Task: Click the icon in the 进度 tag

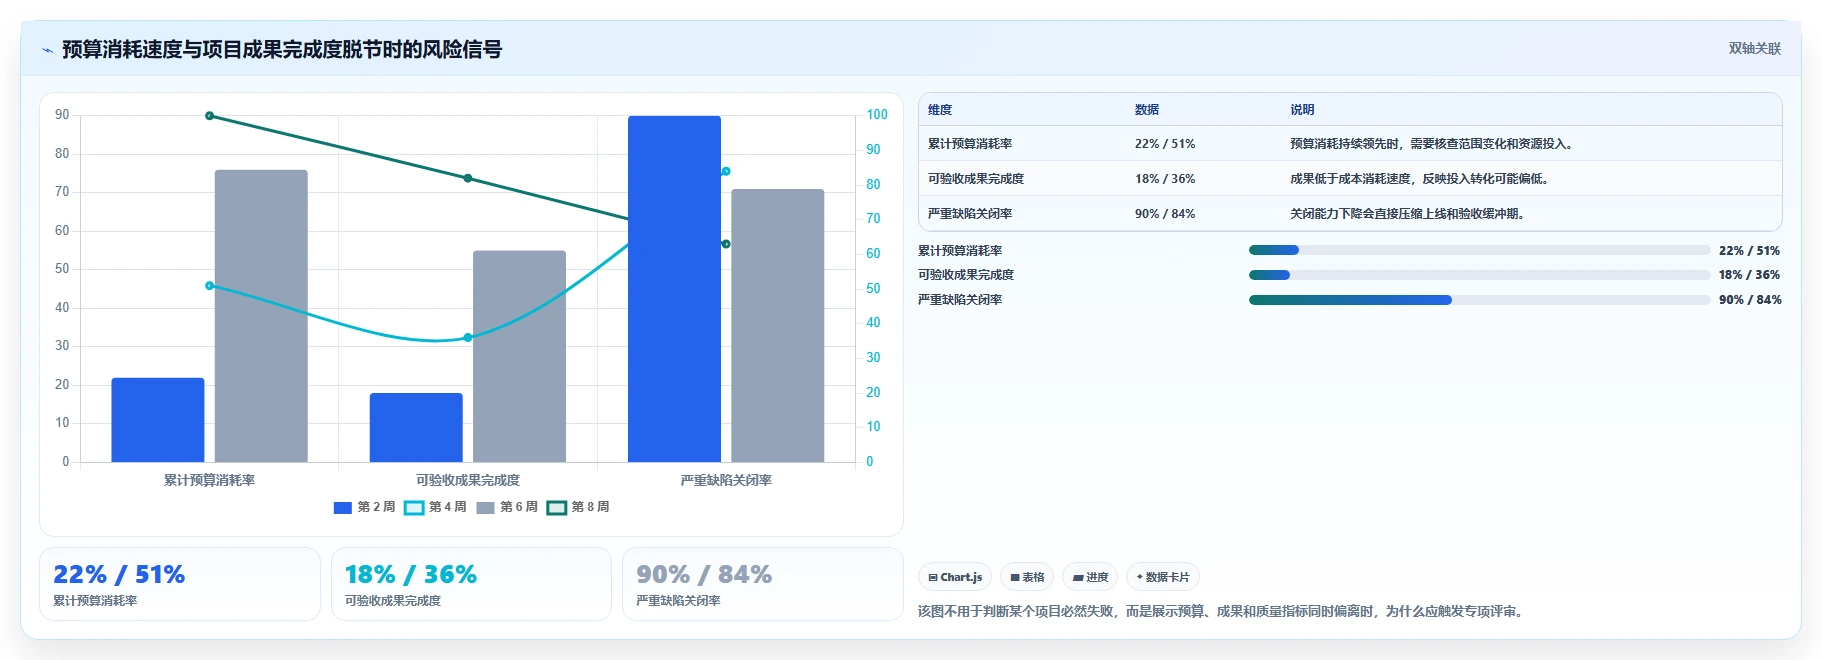Action: [x=1078, y=578]
